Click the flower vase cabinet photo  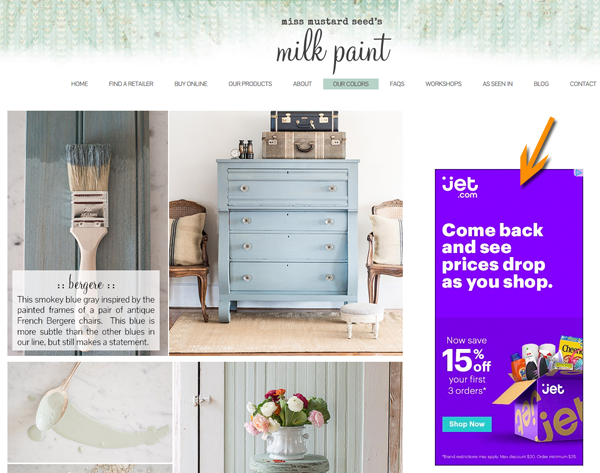tap(289, 418)
